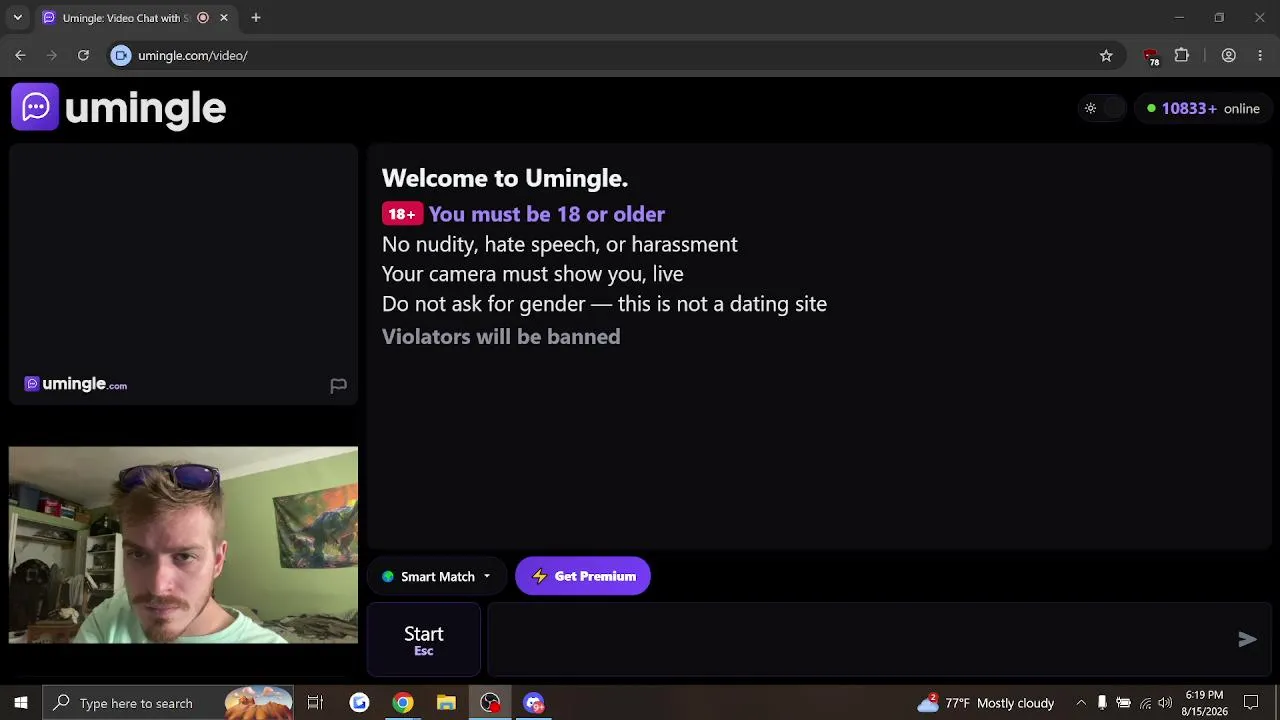Open the clock showing 6:19 PM
This screenshot has height=720, width=1280.
pos(1203,703)
